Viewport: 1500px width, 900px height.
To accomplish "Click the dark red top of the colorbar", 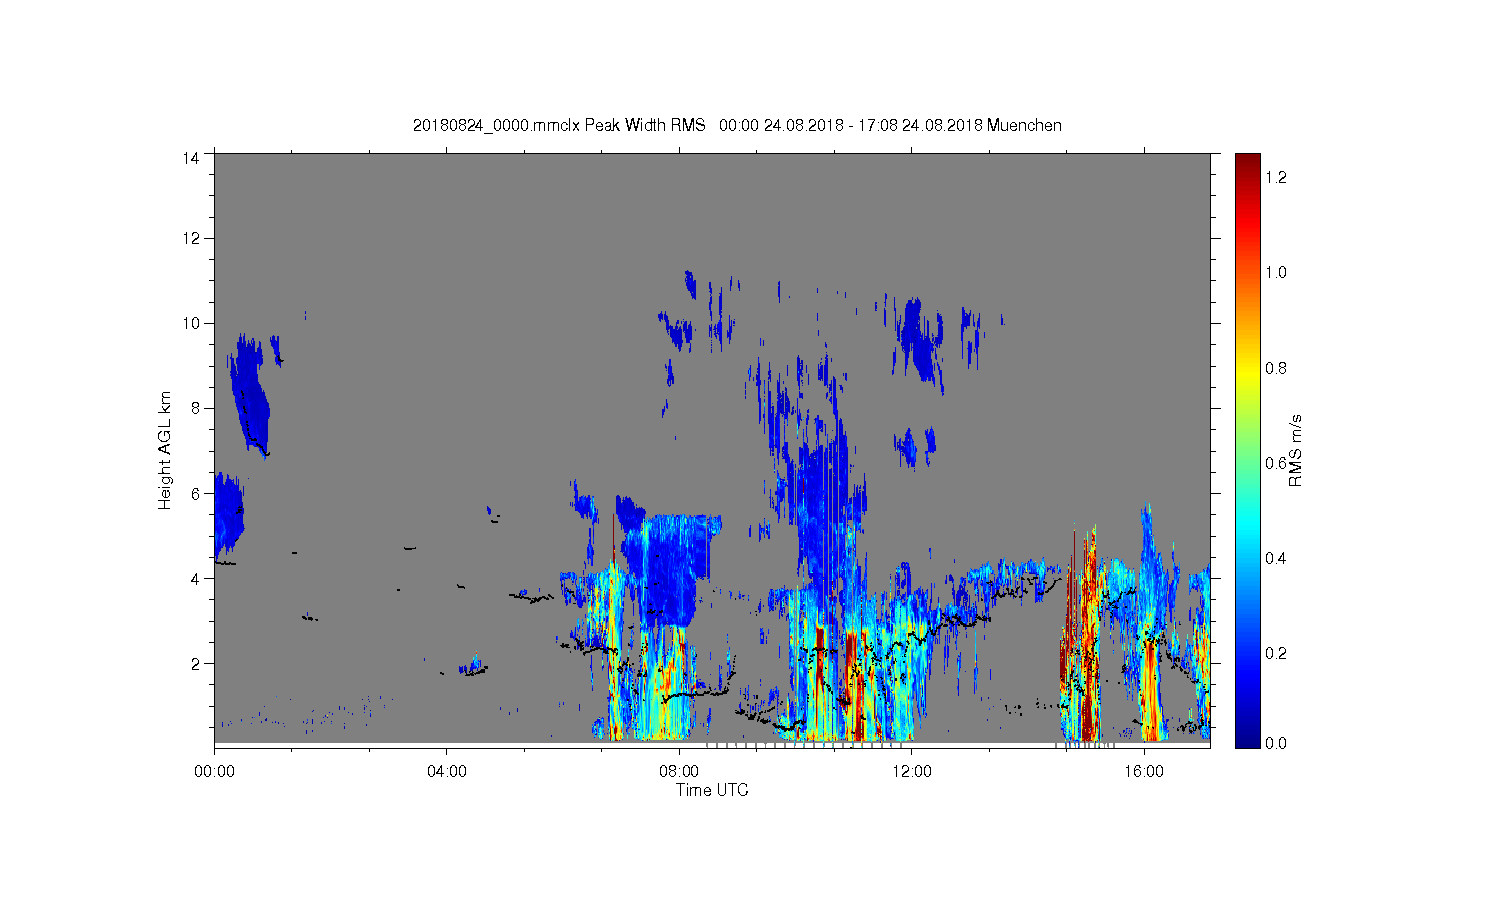I will 1247,165.
